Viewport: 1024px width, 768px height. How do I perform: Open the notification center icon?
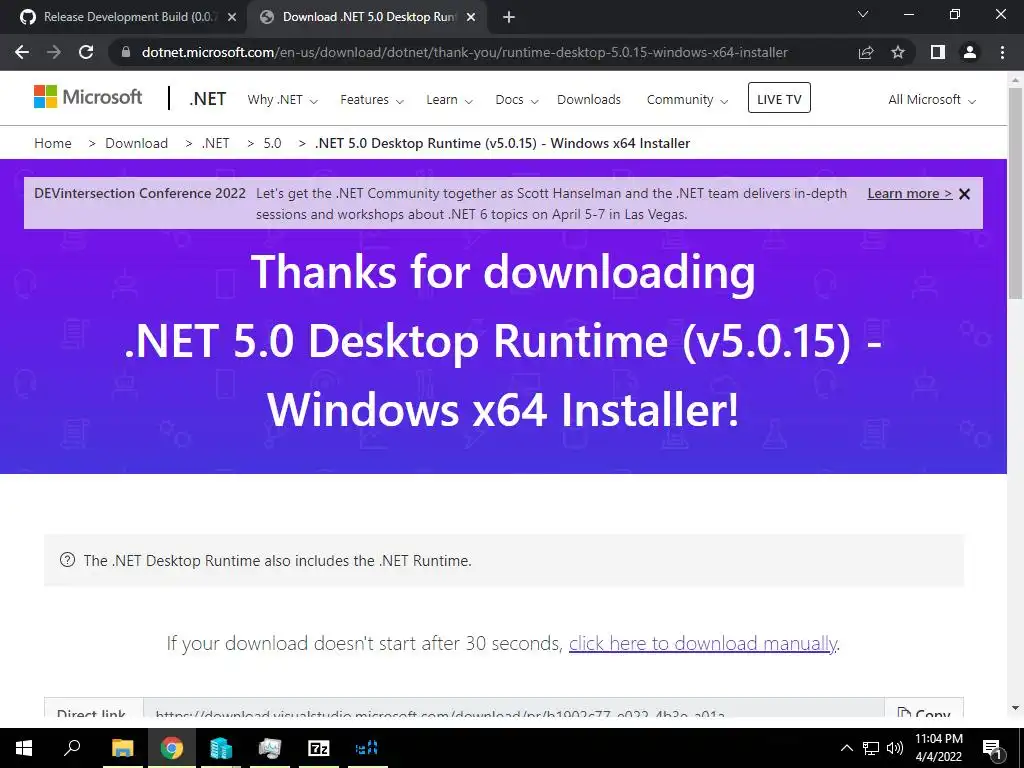[x=993, y=749]
